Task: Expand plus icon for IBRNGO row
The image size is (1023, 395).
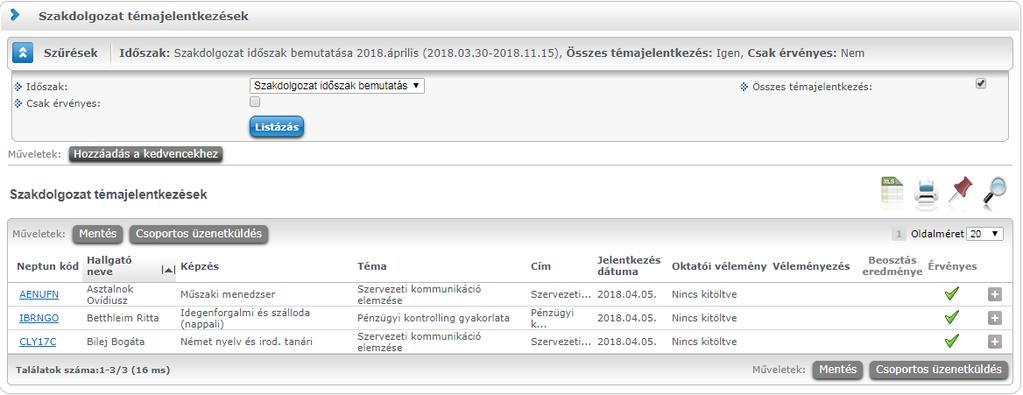Action: [994, 318]
